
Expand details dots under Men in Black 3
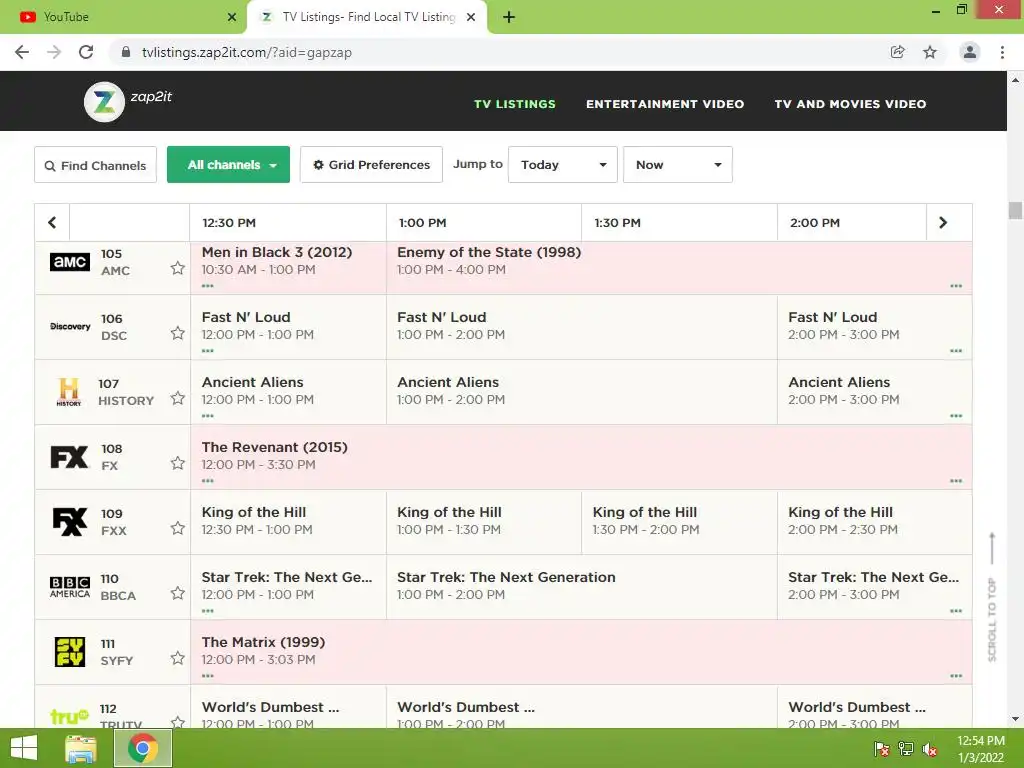(x=208, y=286)
